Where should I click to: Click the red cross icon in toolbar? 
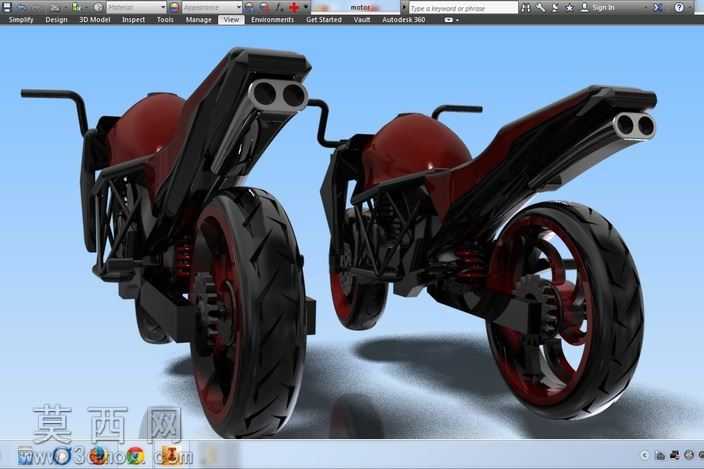tap(294, 7)
